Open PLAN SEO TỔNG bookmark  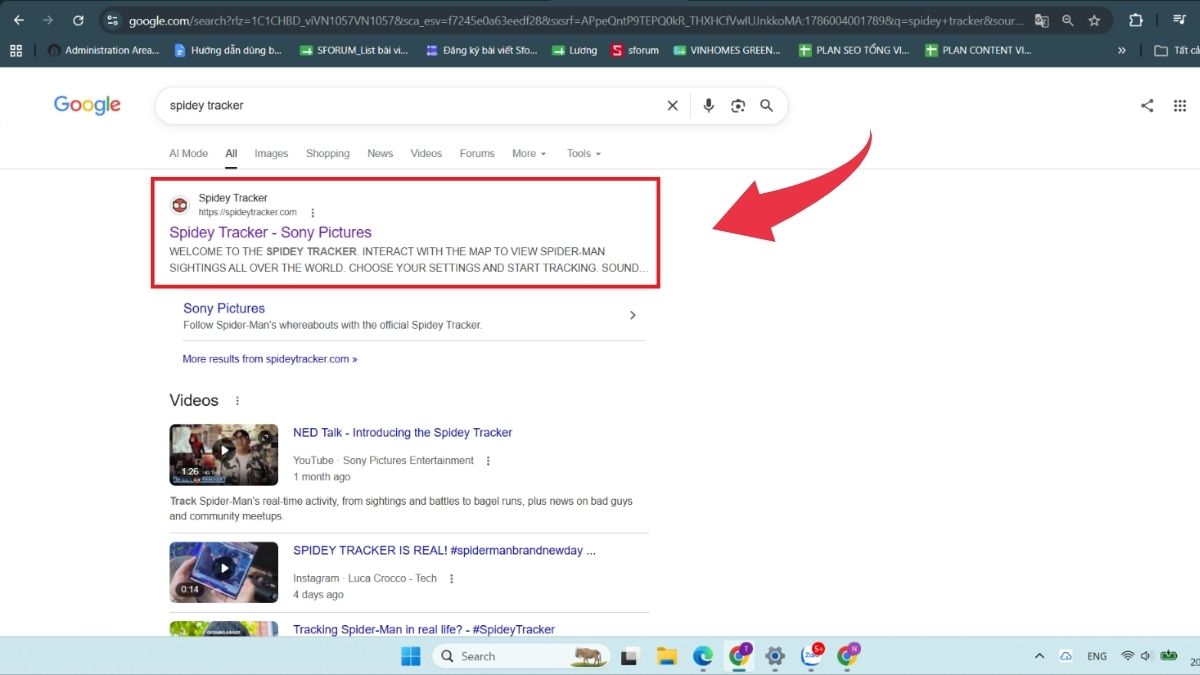853,50
